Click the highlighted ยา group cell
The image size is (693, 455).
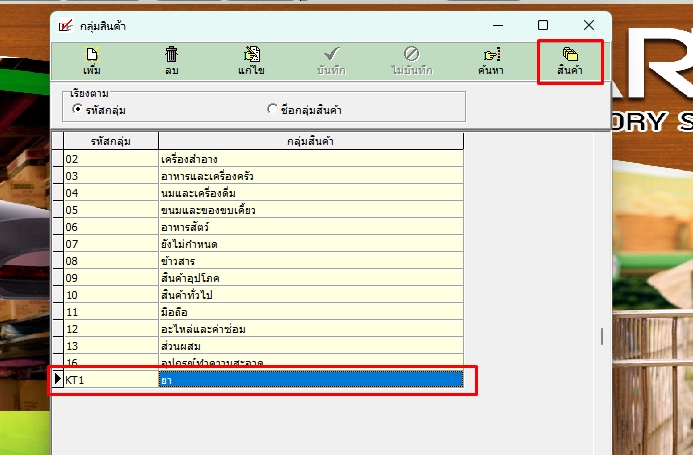pyautogui.click(x=311, y=379)
